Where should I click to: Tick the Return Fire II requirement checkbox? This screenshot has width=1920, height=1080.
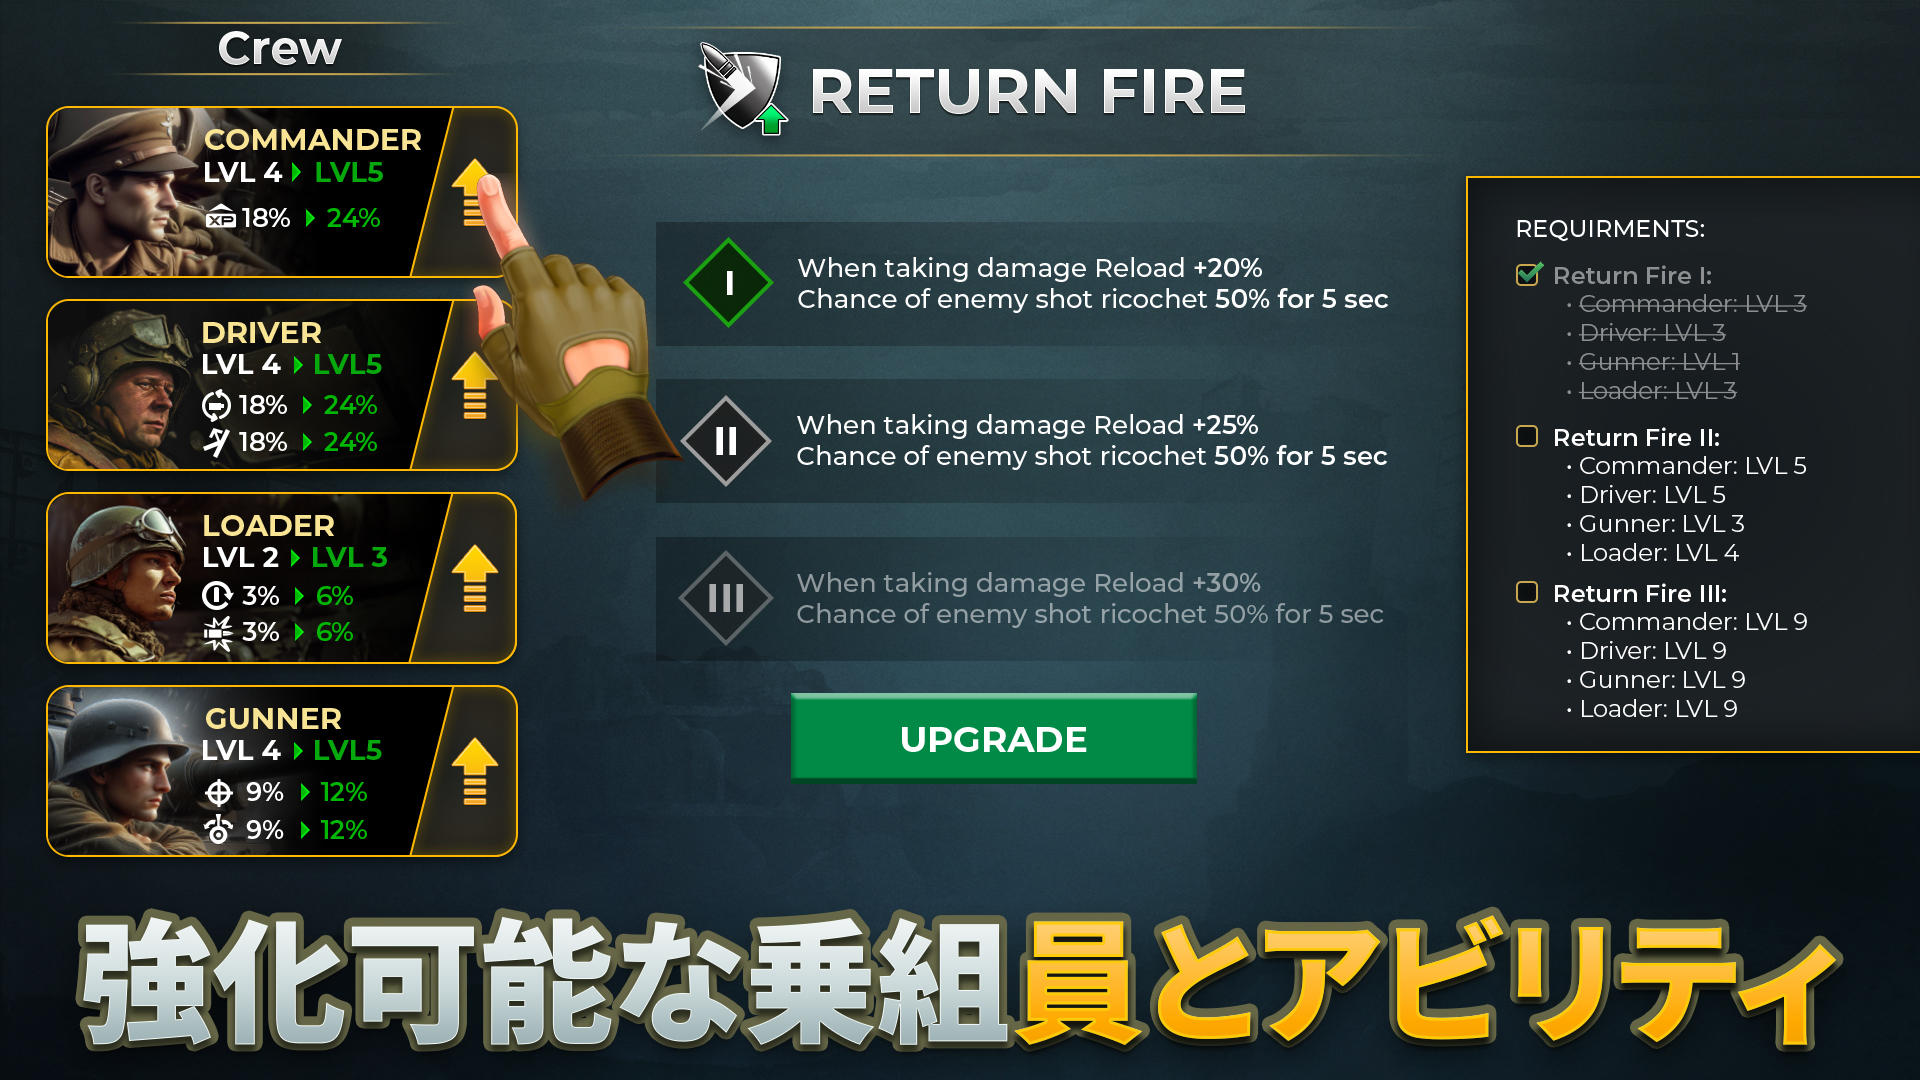point(1527,436)
